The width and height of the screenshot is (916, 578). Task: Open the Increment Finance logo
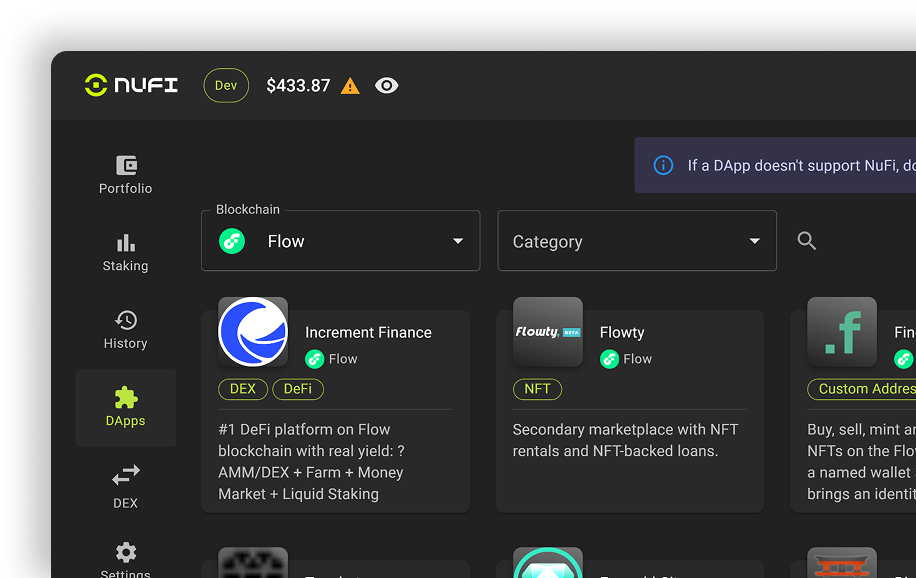253,332
